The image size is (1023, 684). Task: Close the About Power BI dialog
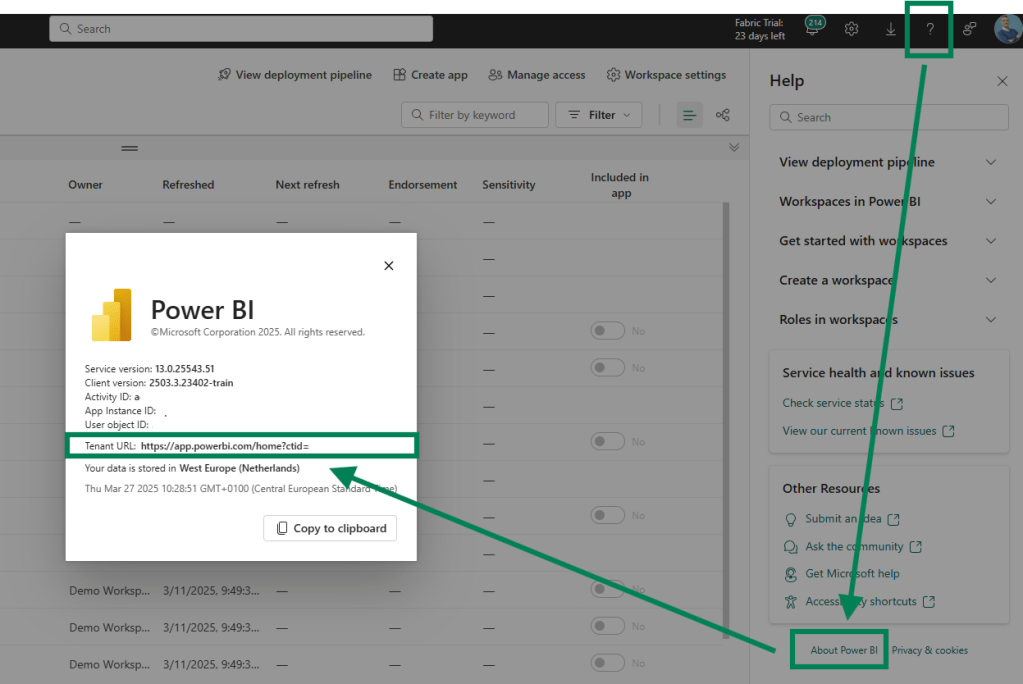click(389, 265)
